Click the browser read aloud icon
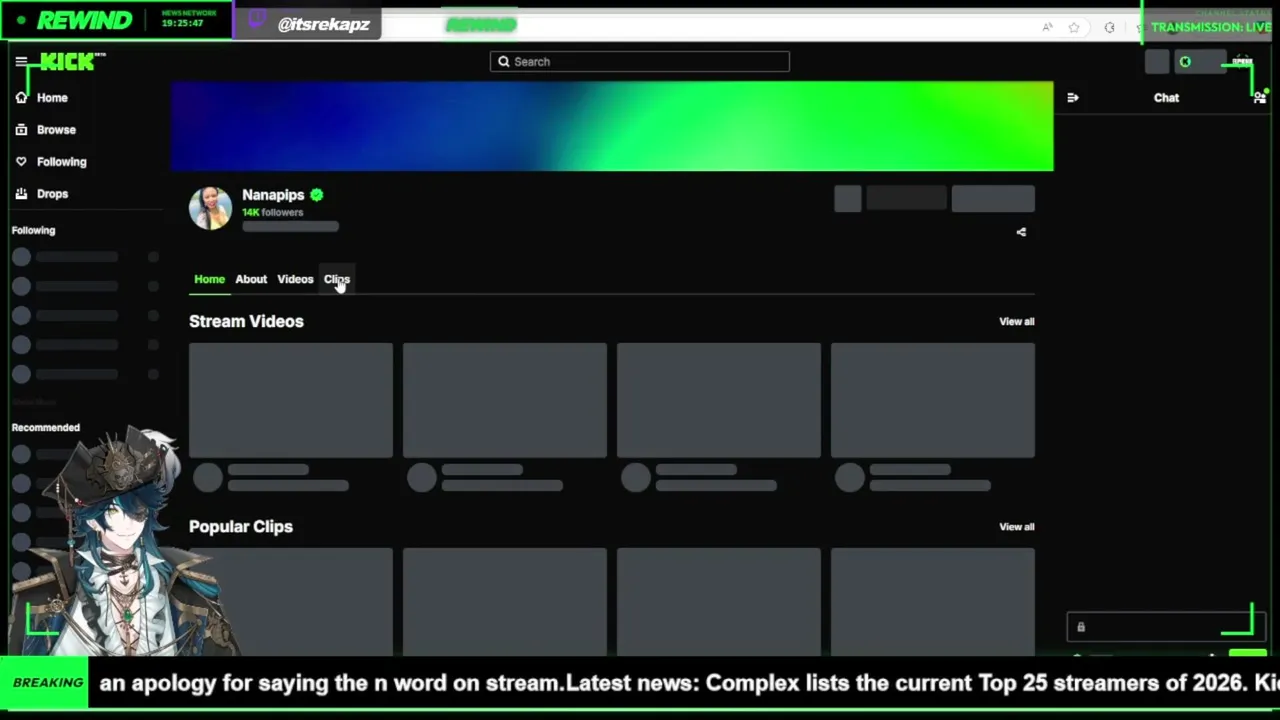This screenshot has width=1280, height=720. 1047,28
